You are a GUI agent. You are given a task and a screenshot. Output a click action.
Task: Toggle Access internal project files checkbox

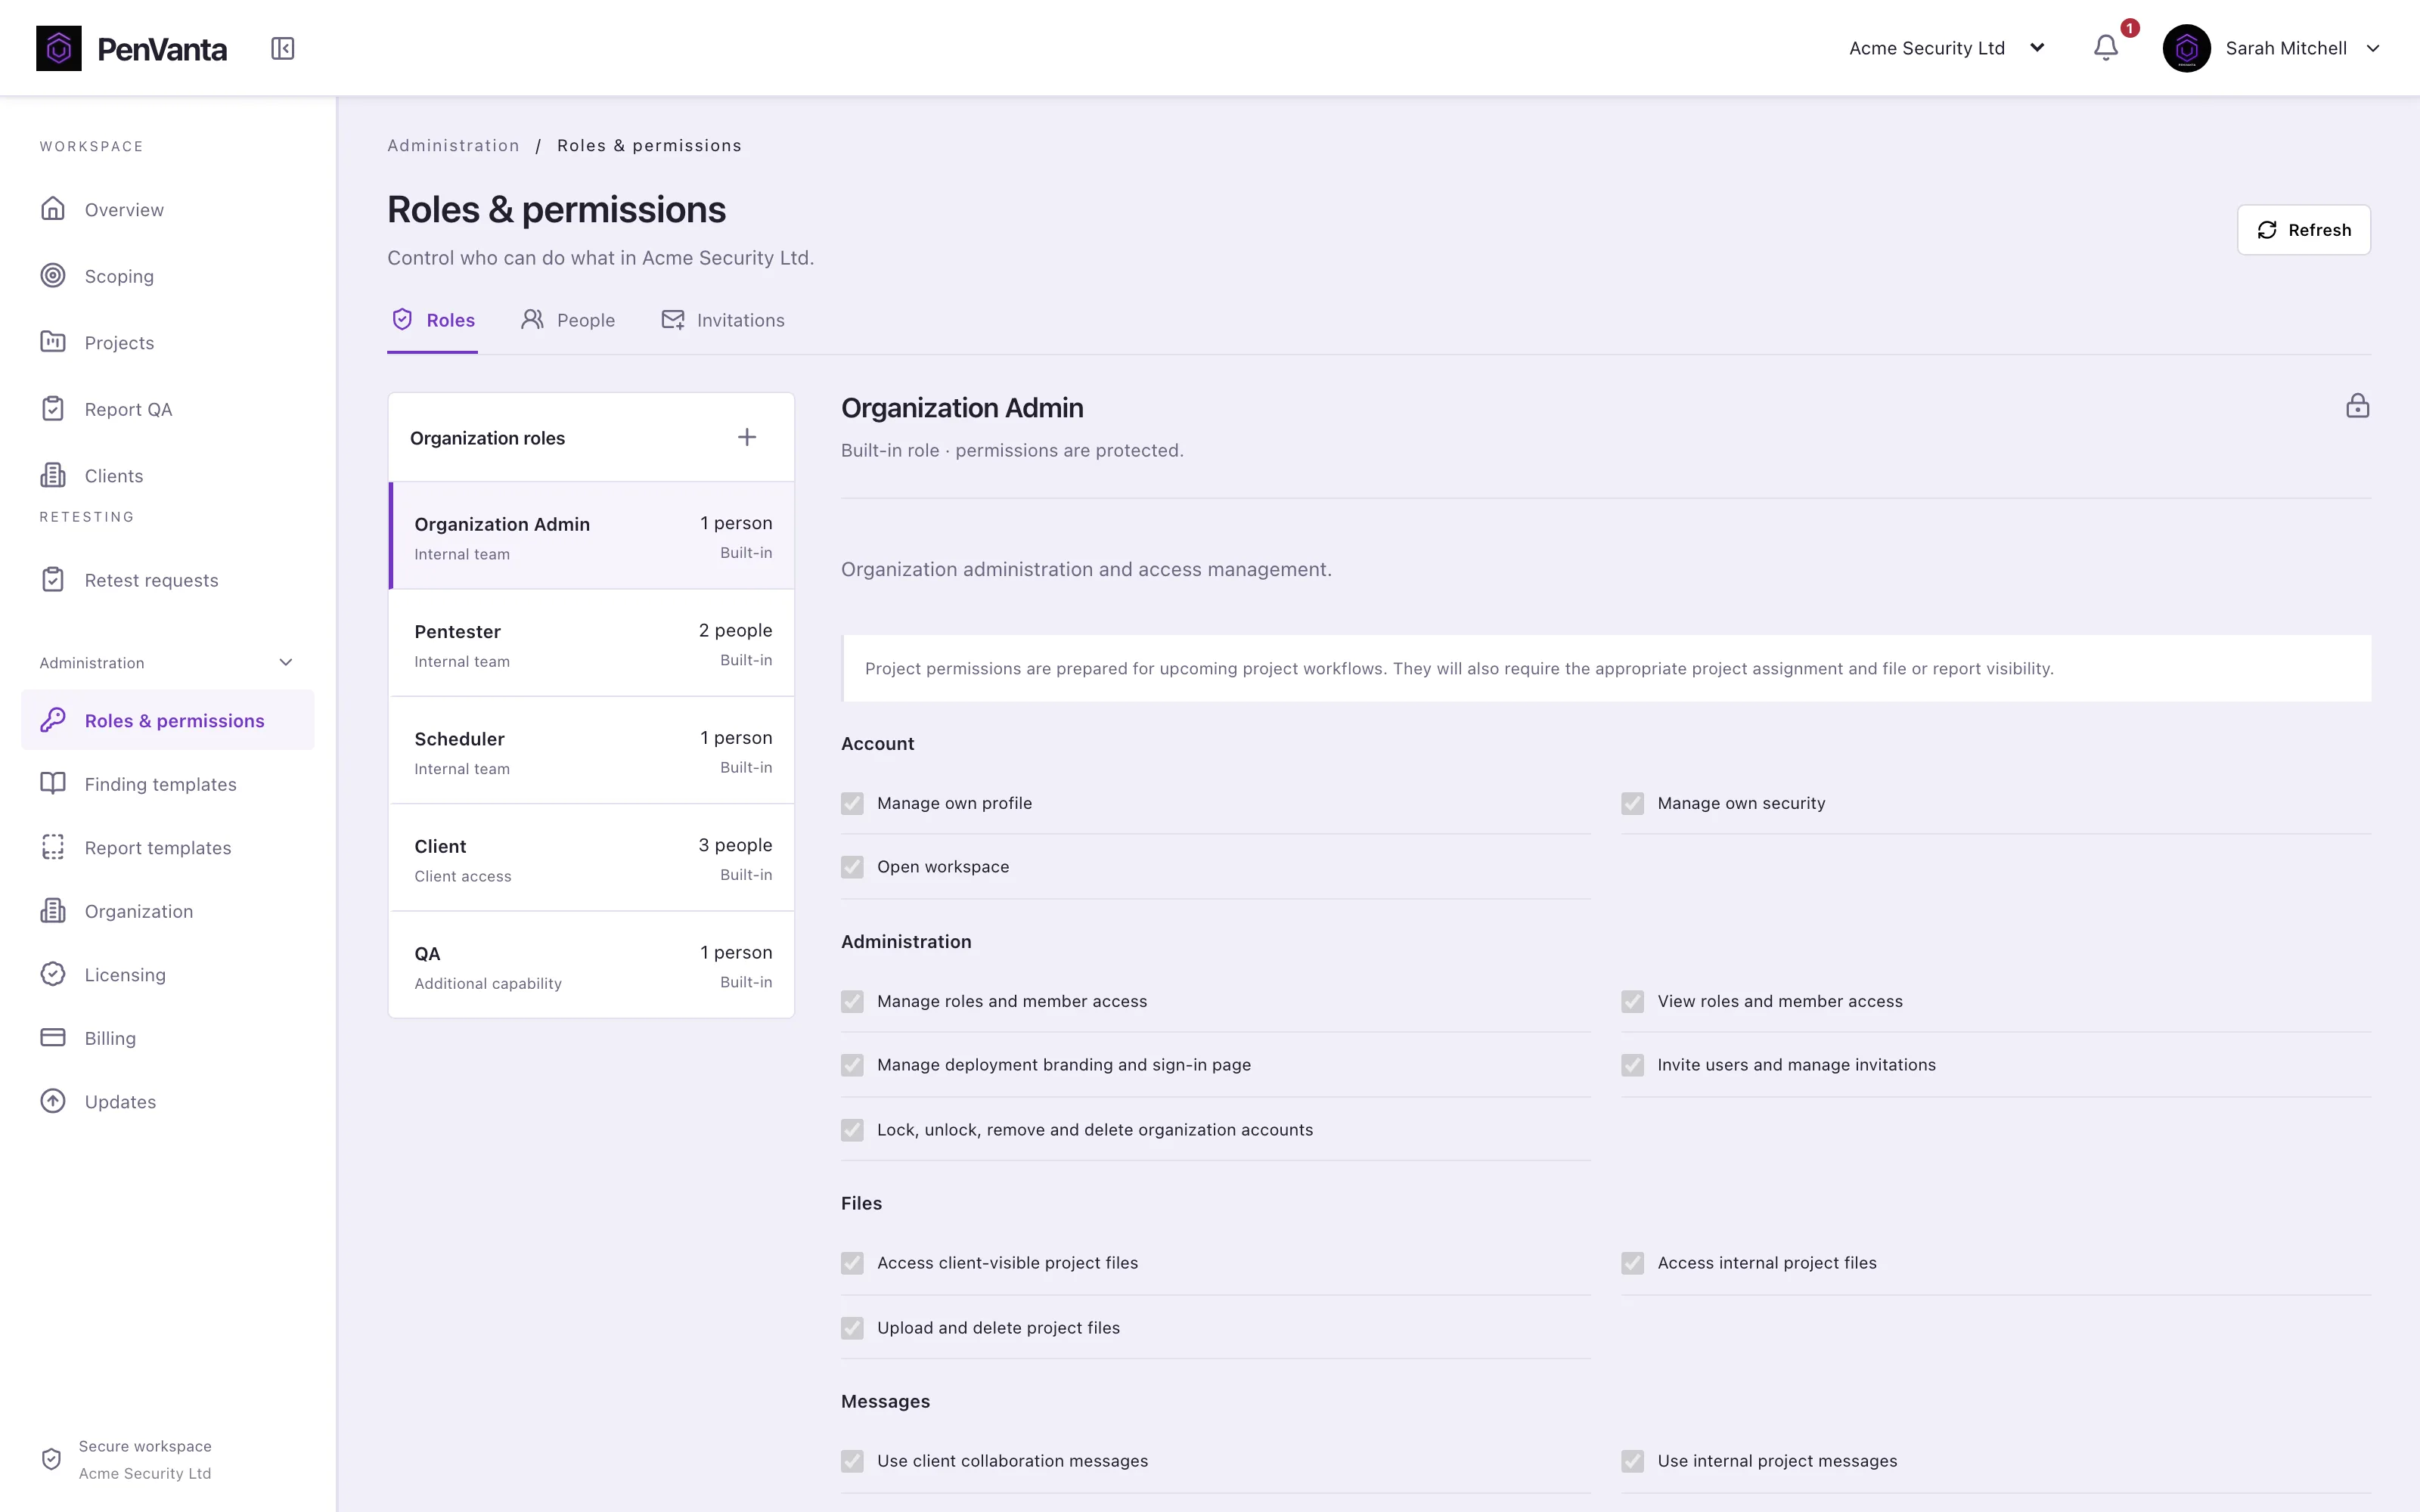(x=1632, y=1263)
